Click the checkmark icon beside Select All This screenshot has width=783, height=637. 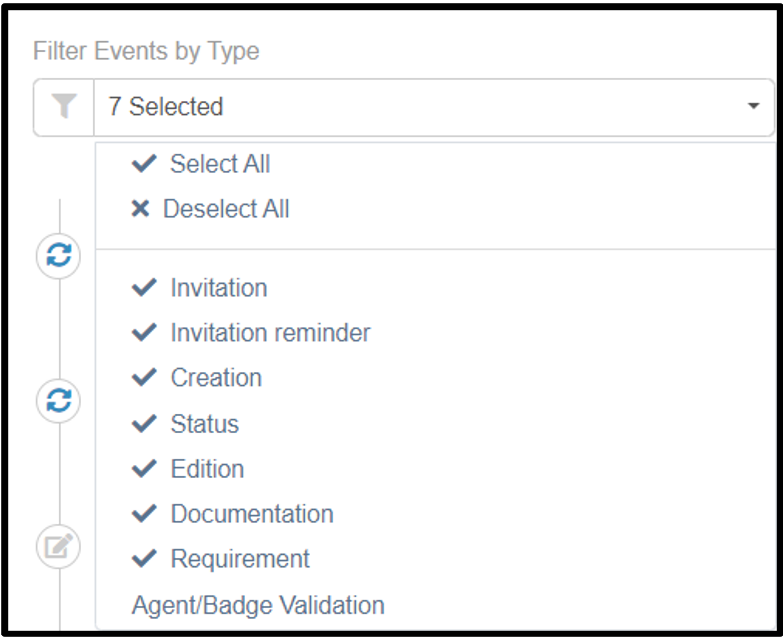(x=144, y=164)
